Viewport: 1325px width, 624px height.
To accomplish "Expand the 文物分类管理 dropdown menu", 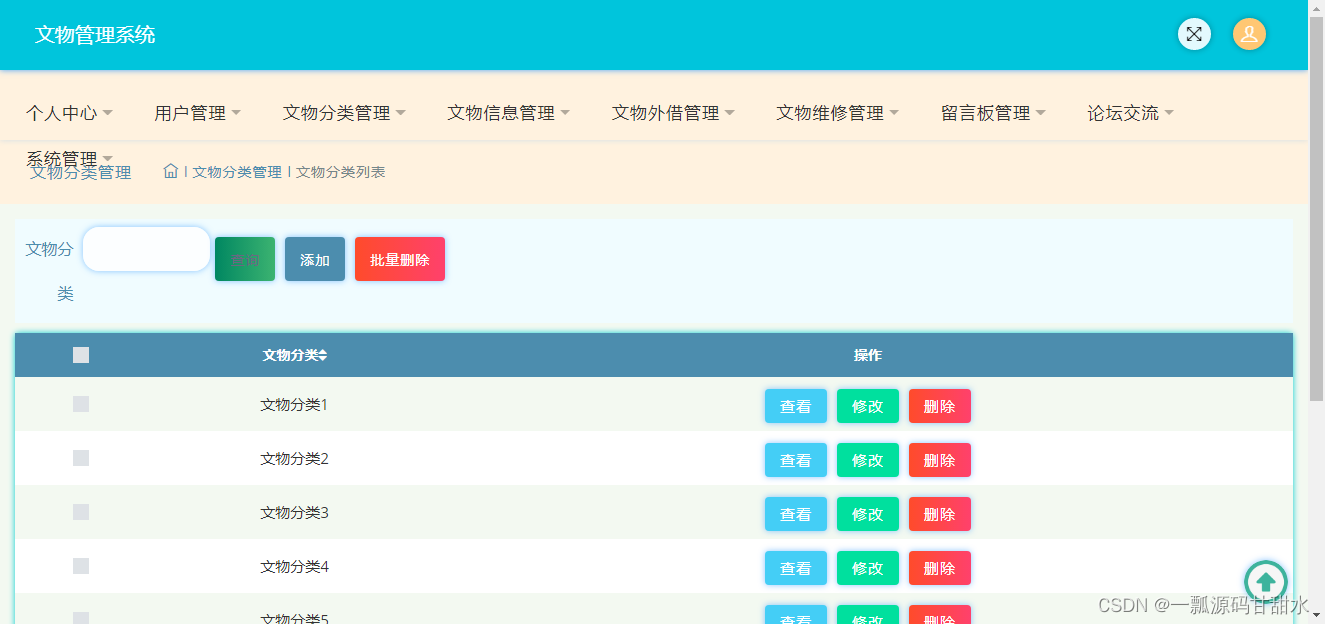I will 344,113.
